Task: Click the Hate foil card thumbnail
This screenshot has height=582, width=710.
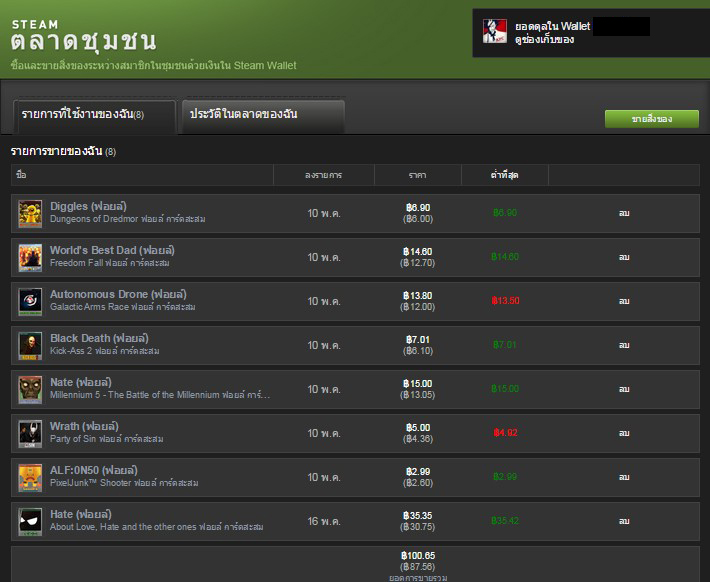Action: pyautogui.click(x=30, y=521)
